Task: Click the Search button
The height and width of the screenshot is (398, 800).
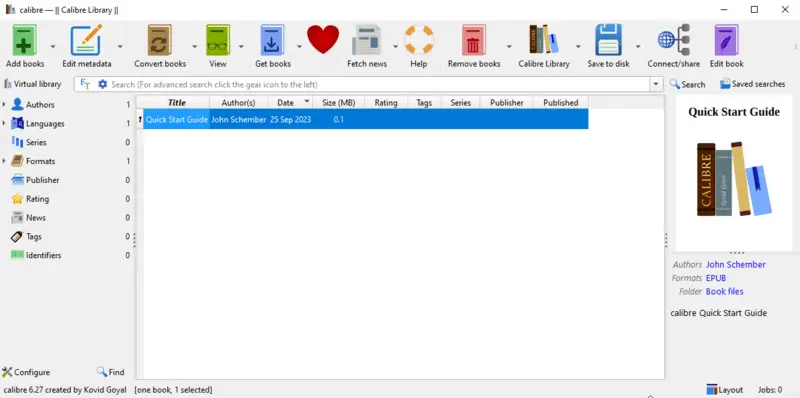Action: click(687, 84)
